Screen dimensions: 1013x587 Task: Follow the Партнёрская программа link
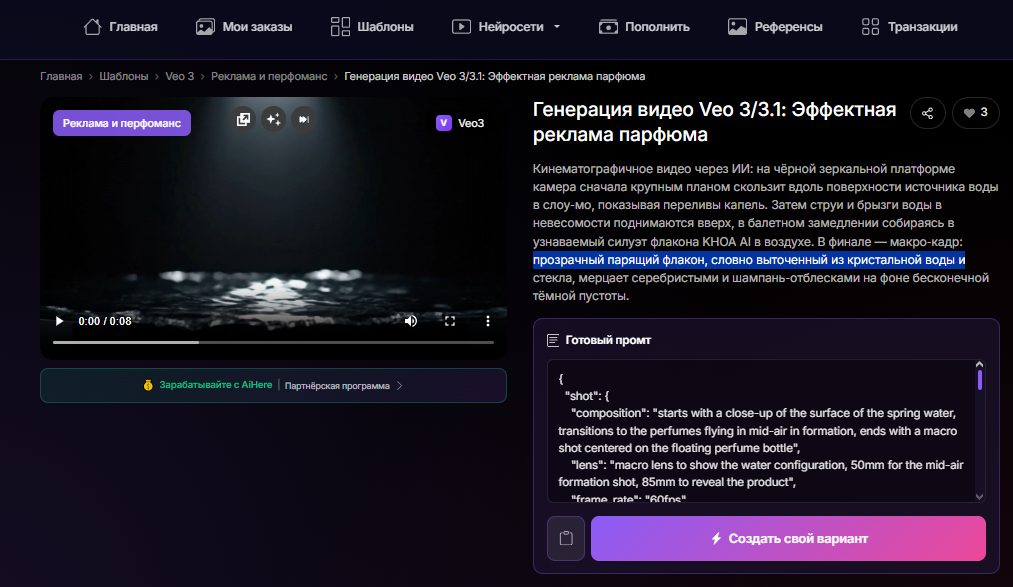(x=339, y=384)
